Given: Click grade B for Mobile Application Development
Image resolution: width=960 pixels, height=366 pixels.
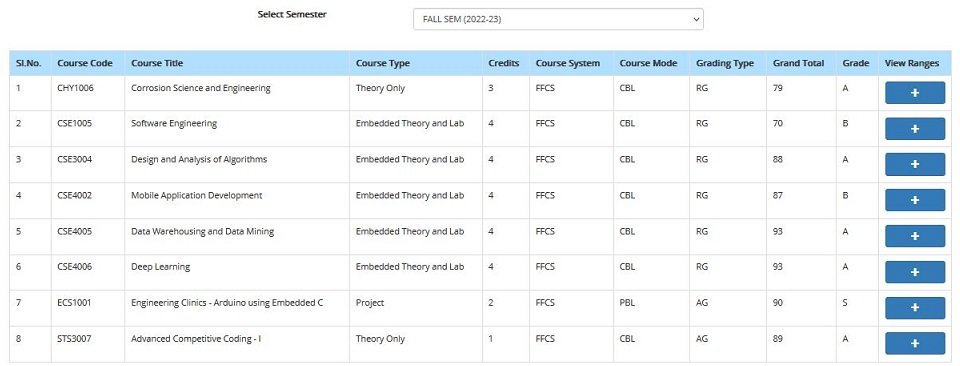Looking at the screenshot, I should pyautogui.click(x=845, y=195).
